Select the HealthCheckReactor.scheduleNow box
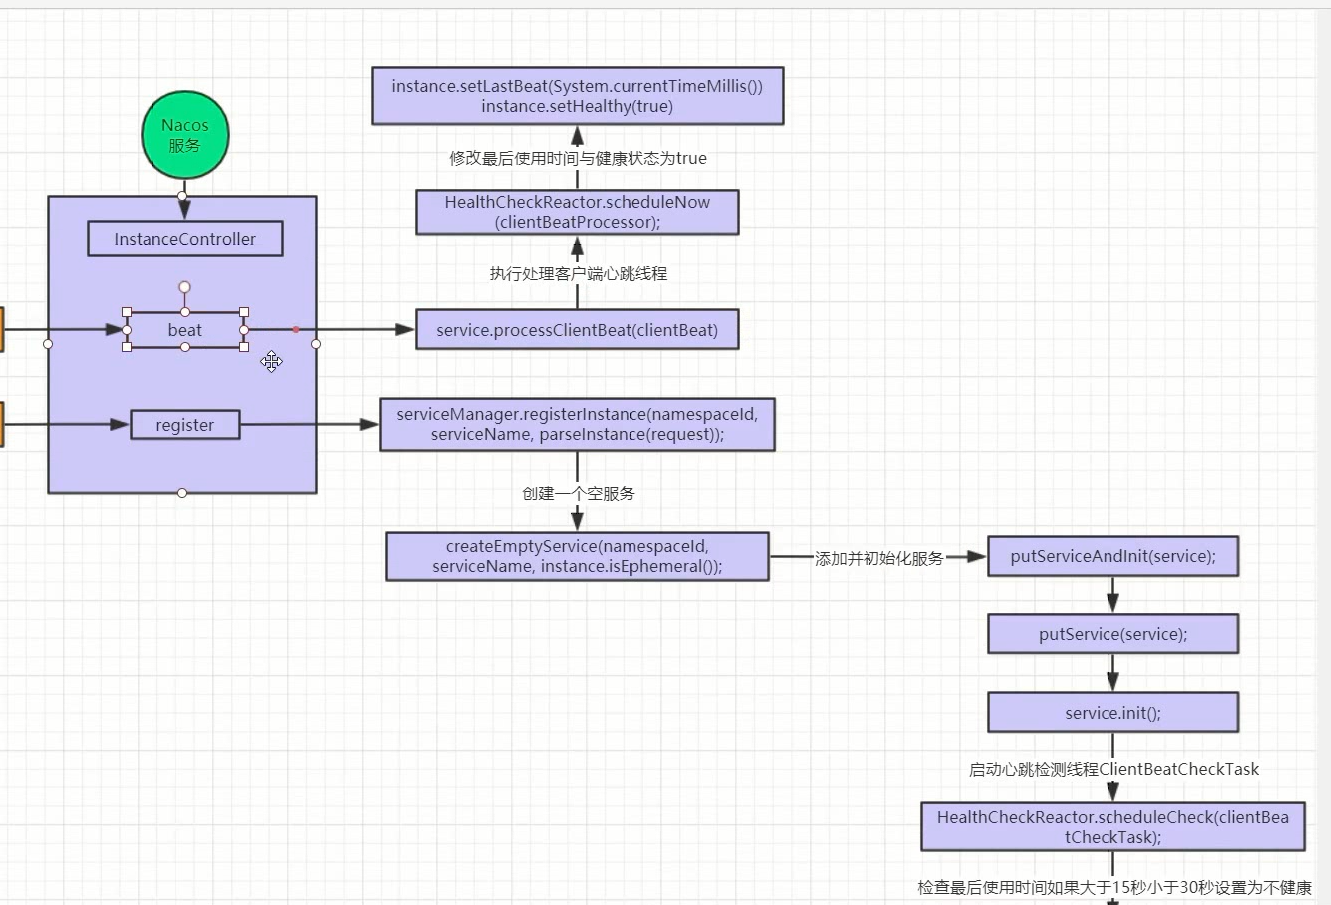The image size is (1331, 905). [x=577, y=212]
